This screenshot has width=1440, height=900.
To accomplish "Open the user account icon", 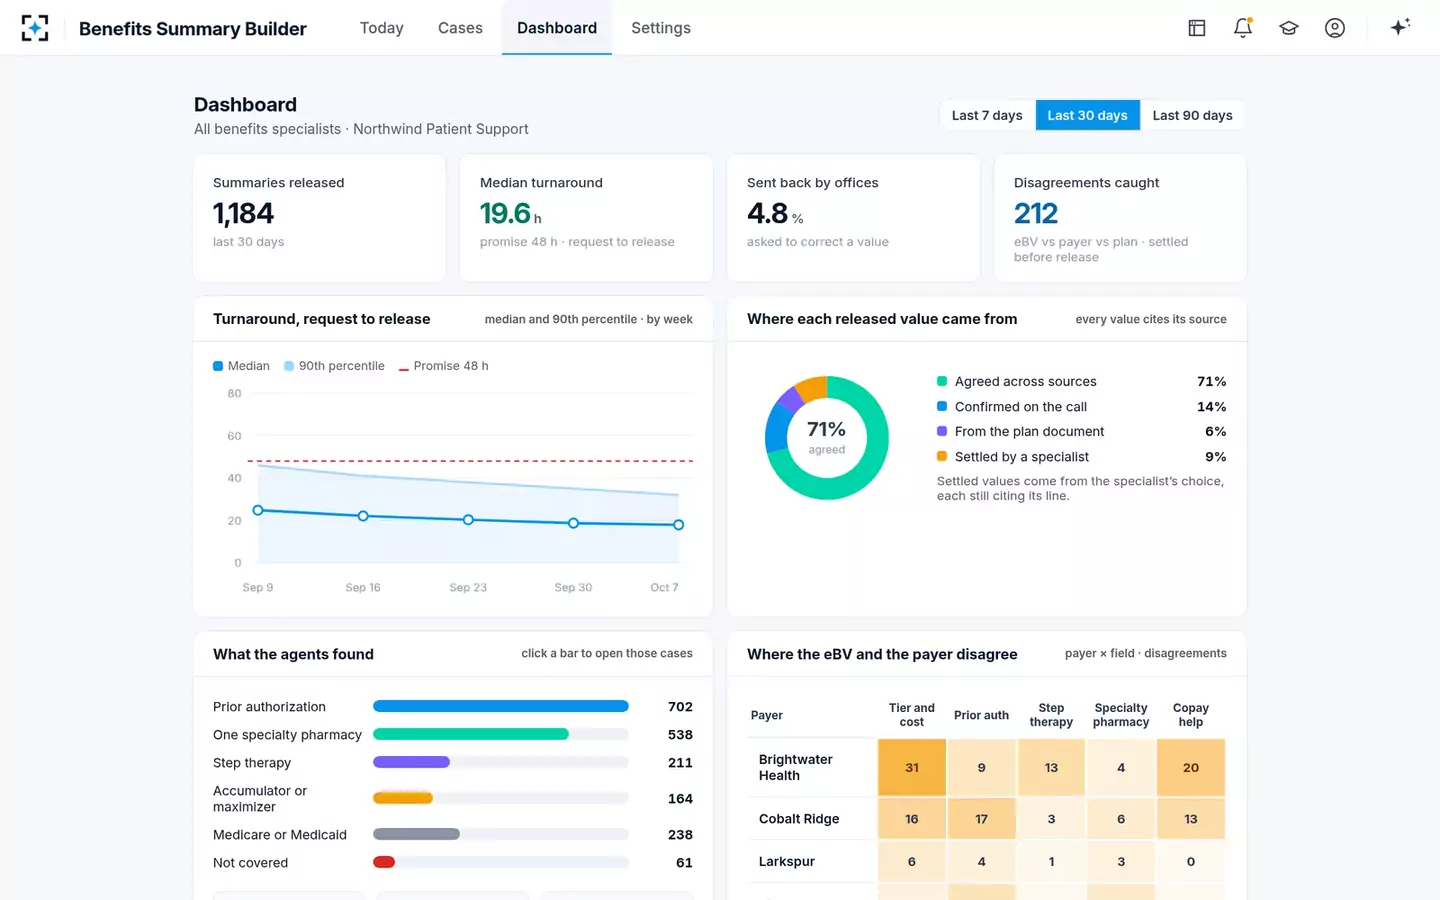I will pos(1335,28).
